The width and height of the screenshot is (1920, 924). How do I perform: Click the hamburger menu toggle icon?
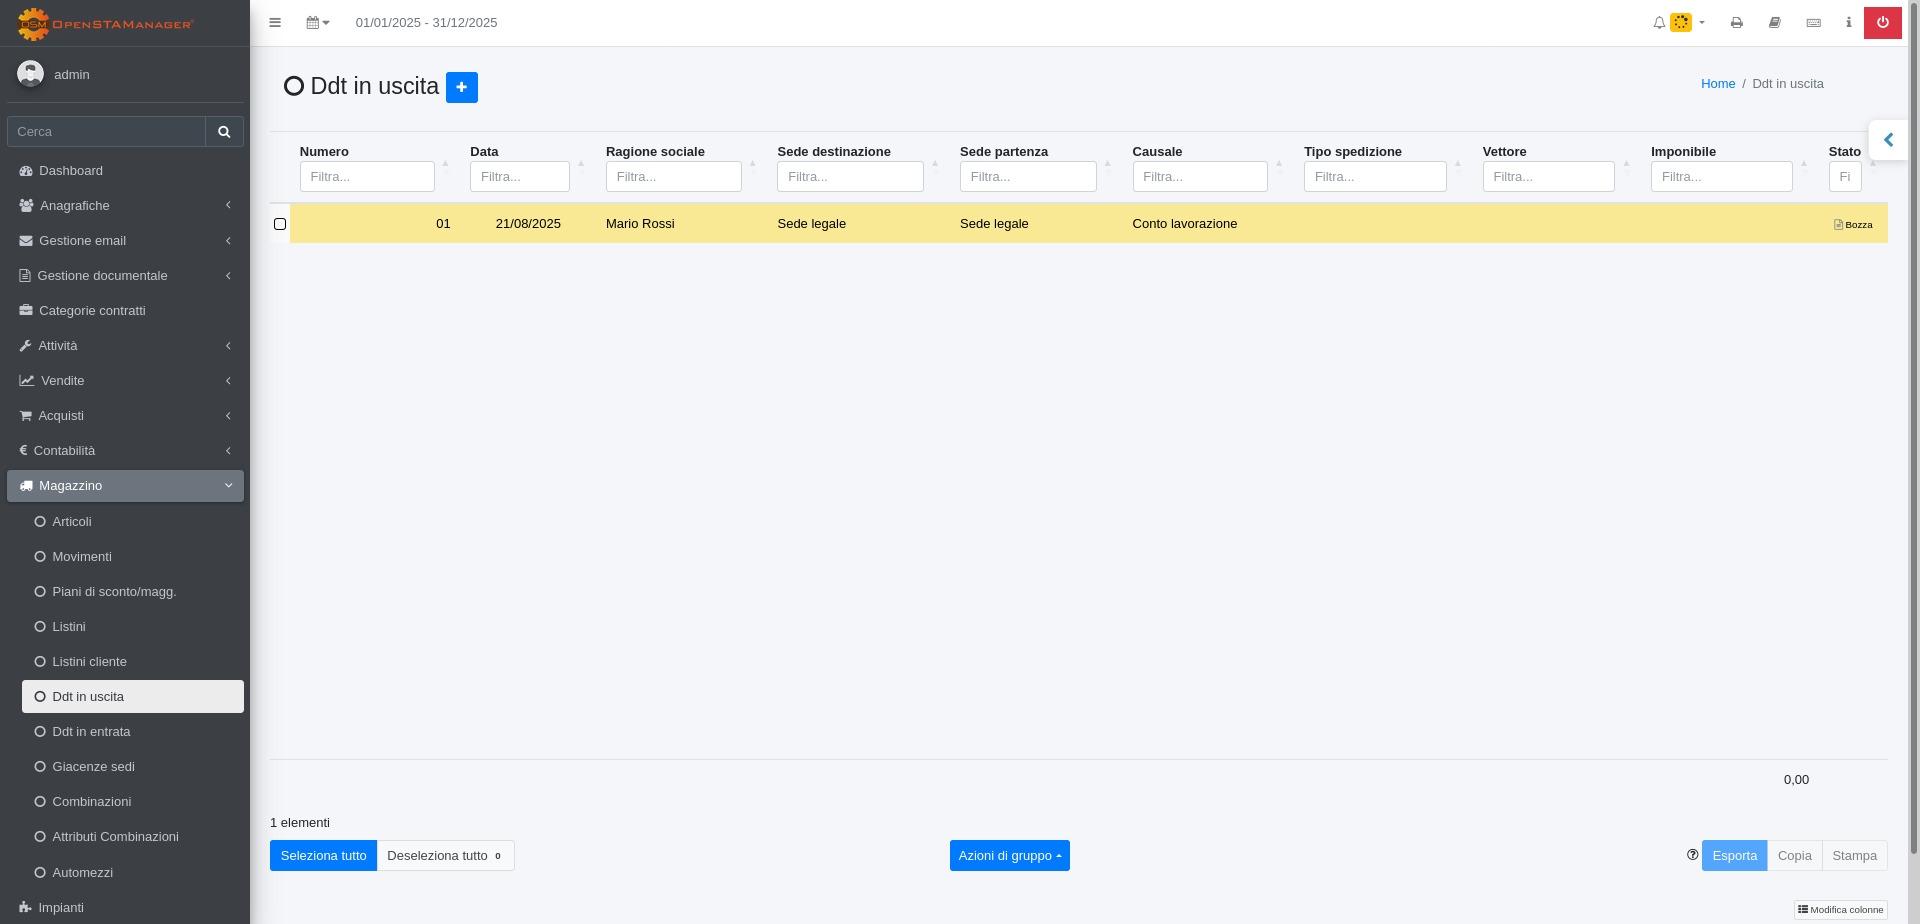coord(275,23)
